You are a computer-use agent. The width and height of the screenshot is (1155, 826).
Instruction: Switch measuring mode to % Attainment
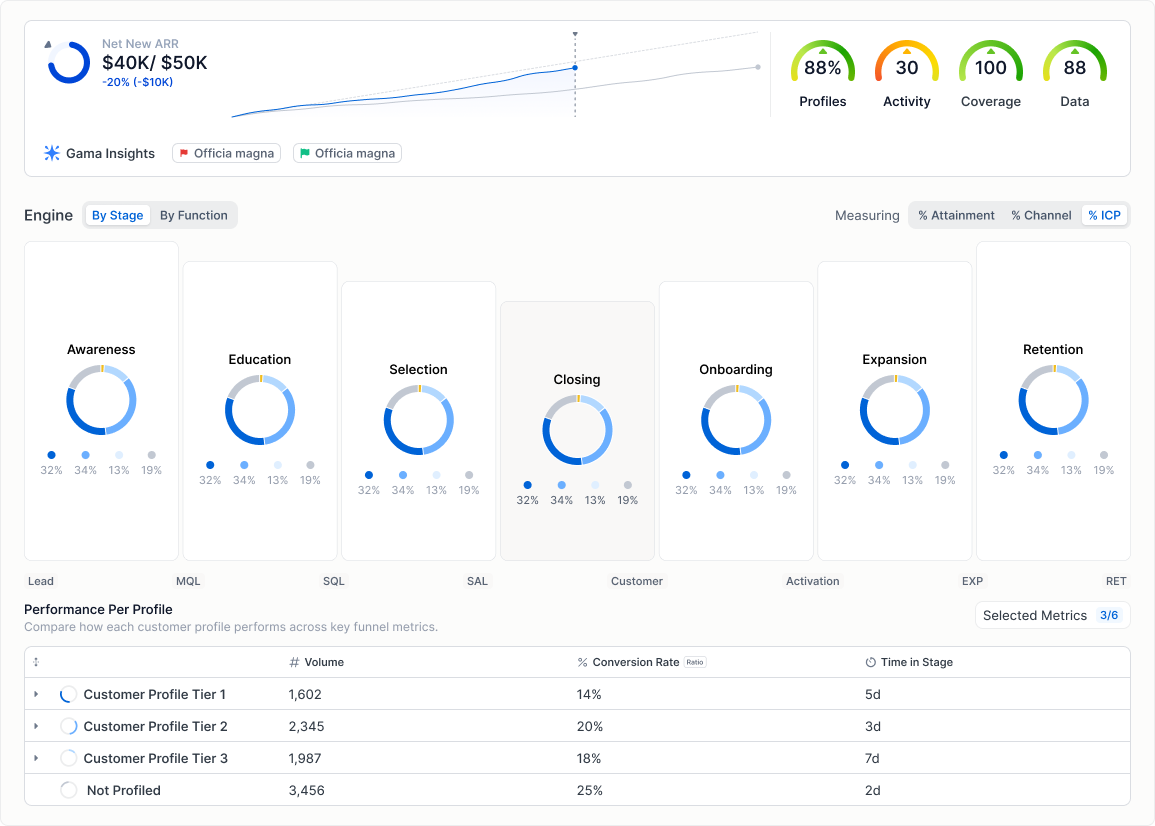(x=955, y=215)
